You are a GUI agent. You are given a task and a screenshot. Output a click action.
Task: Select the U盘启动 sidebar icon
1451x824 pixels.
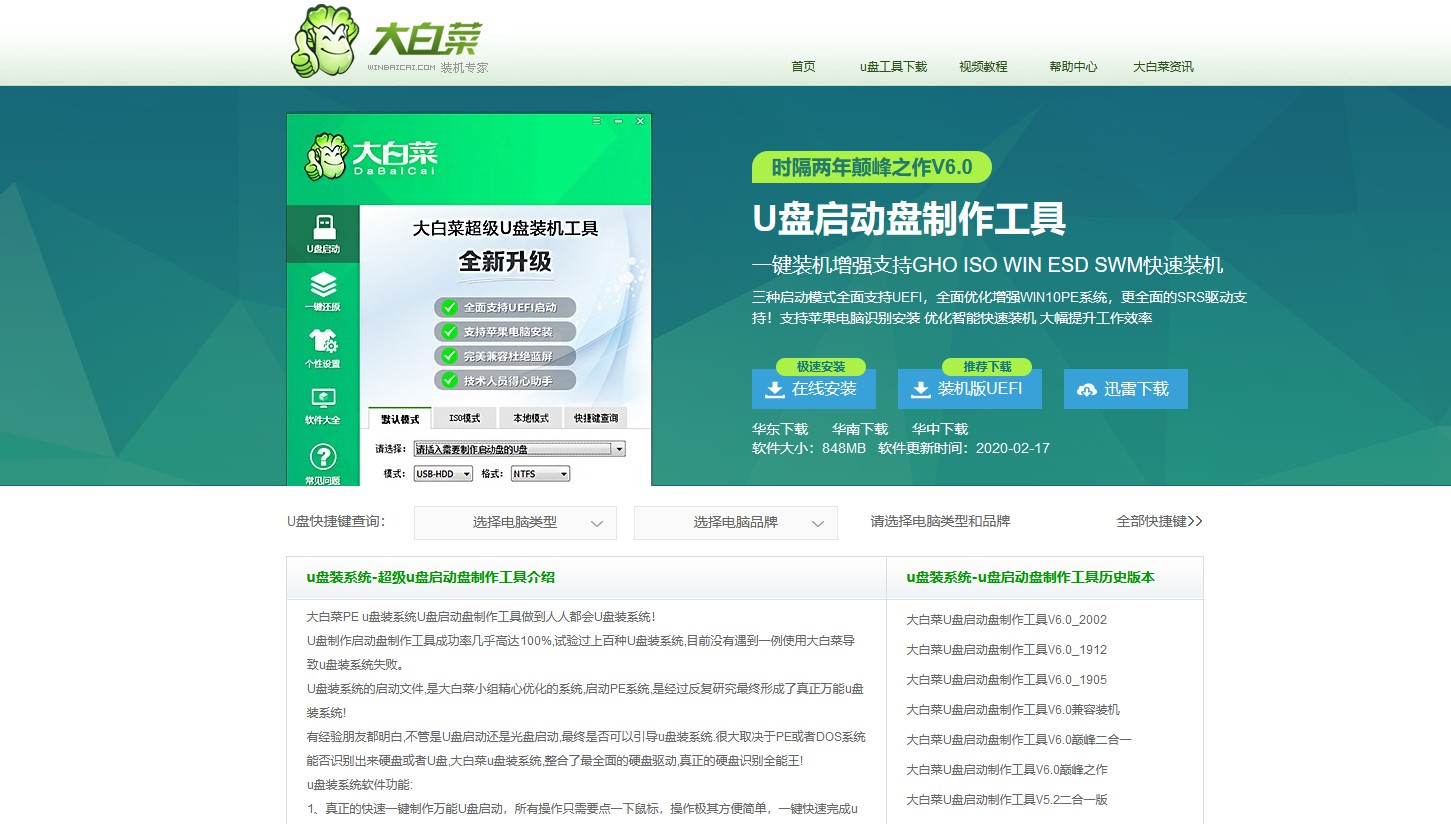[x=322, y=230]
